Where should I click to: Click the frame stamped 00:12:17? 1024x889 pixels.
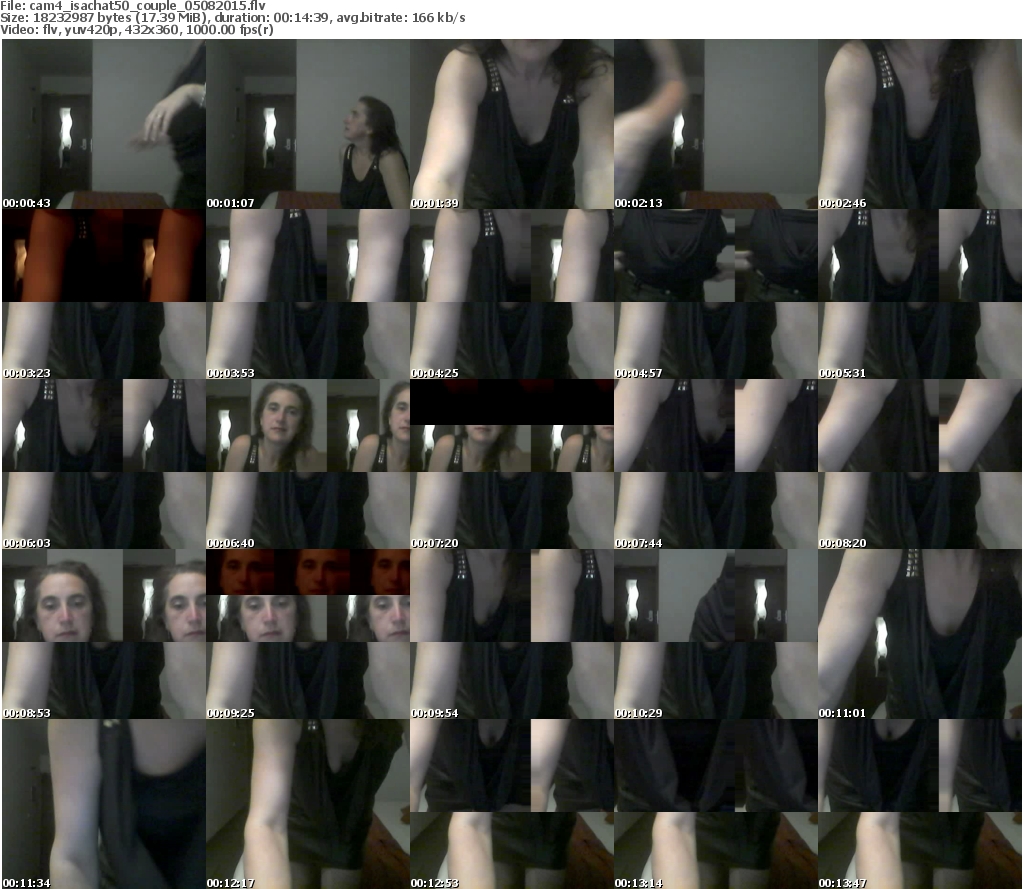[x=308, y=803]
